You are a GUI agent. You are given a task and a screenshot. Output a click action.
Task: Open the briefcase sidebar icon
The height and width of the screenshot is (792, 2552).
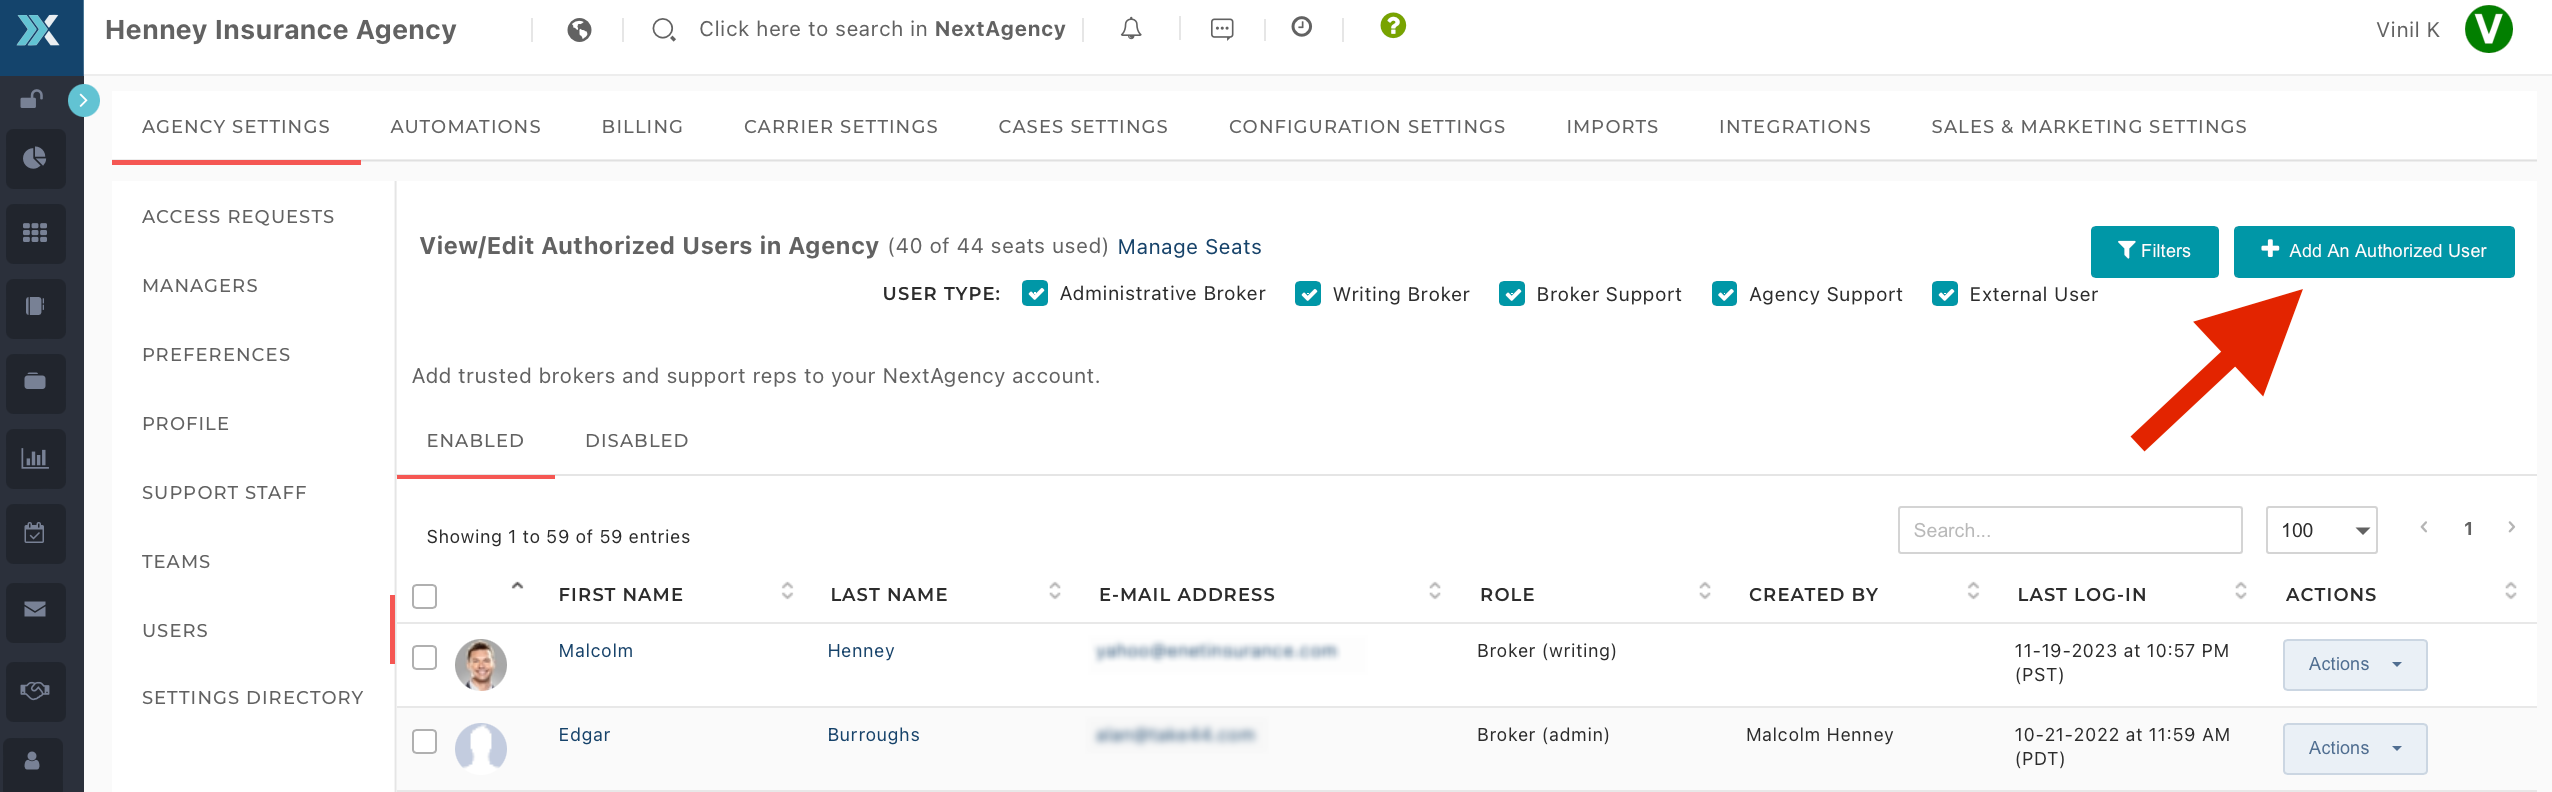35,381
